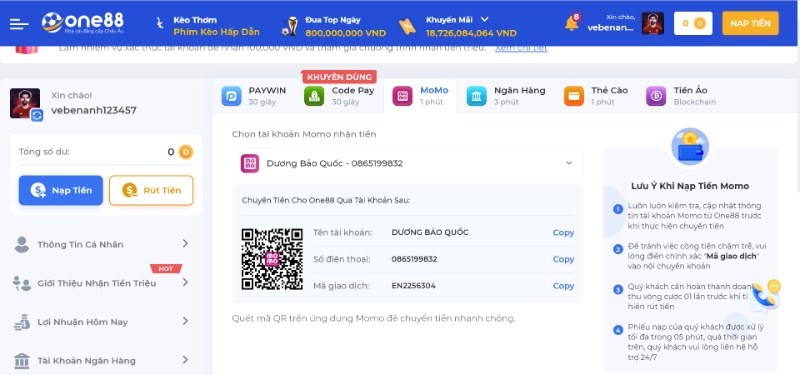800x375 pixels.
Task: Expand Thông Tin Cá Nhân chevron
Action: click(185, 244)
